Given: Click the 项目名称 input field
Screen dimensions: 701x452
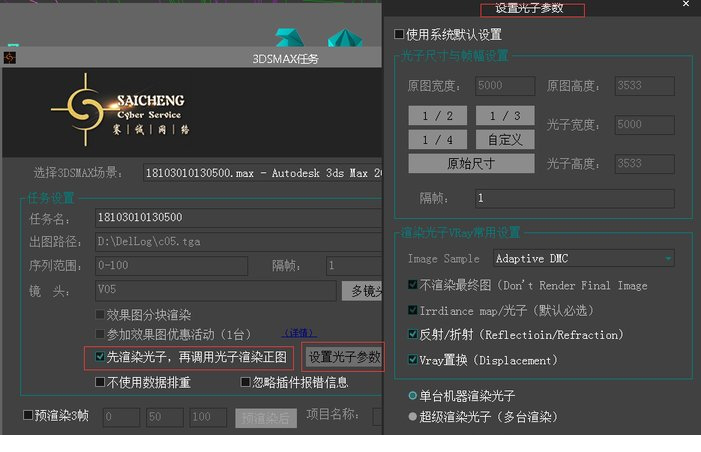Looking at the screenshot, I should (x=377, y=416).
